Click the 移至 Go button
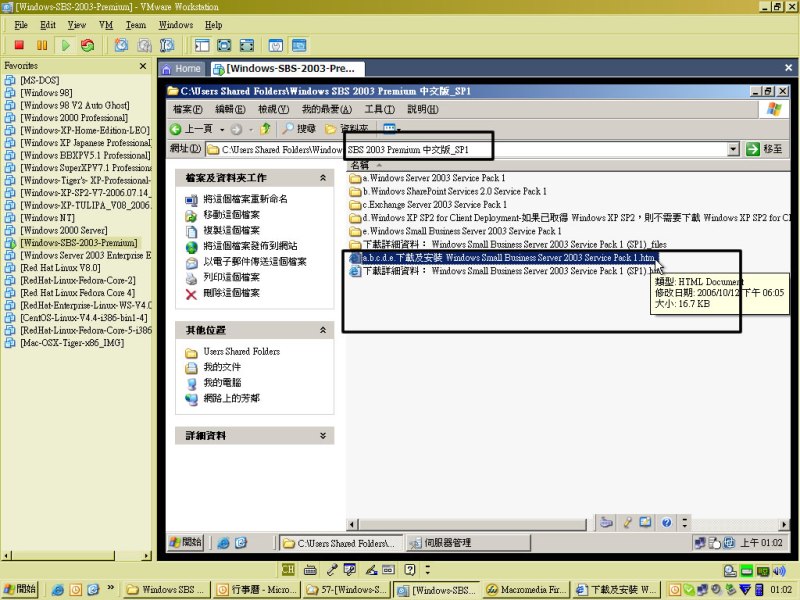 point(764,149)
